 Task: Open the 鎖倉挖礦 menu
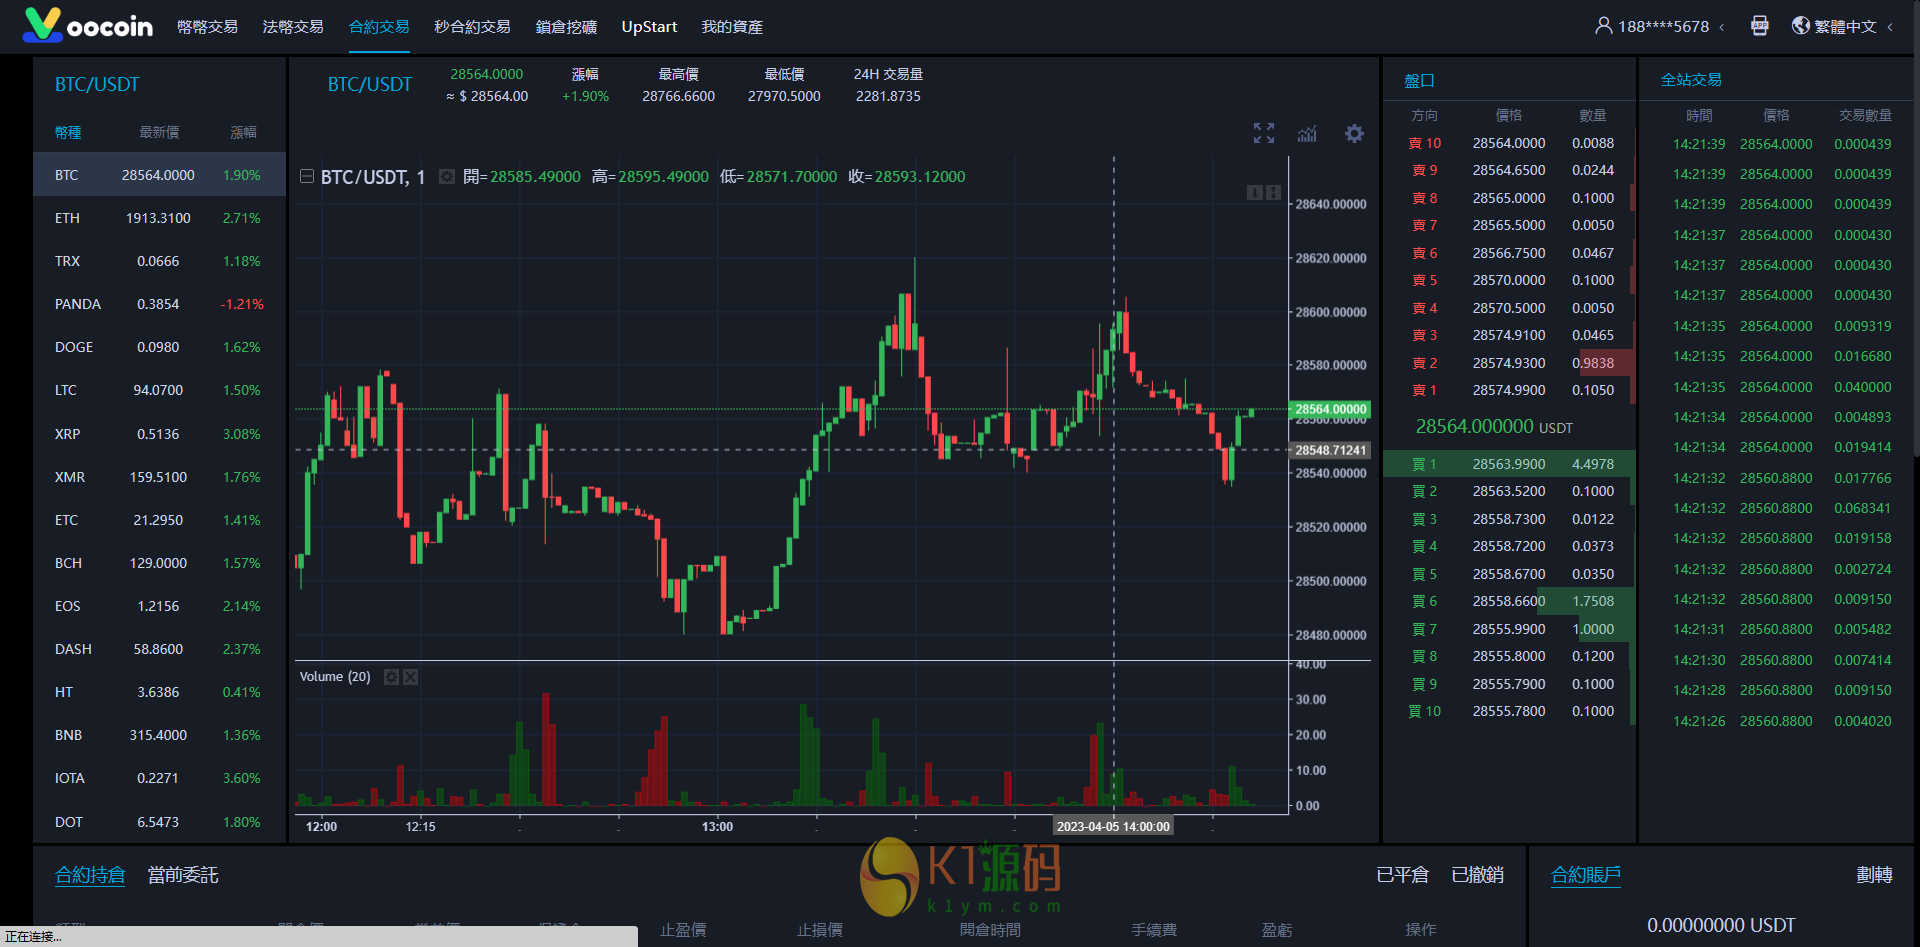tap(566, 27)
